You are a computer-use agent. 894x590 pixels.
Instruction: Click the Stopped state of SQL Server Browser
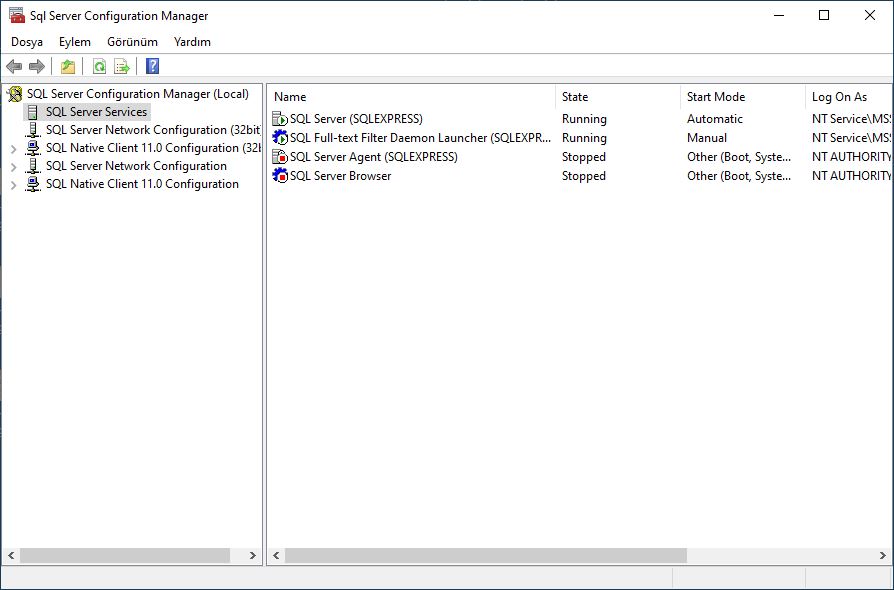tap(583, 176)
